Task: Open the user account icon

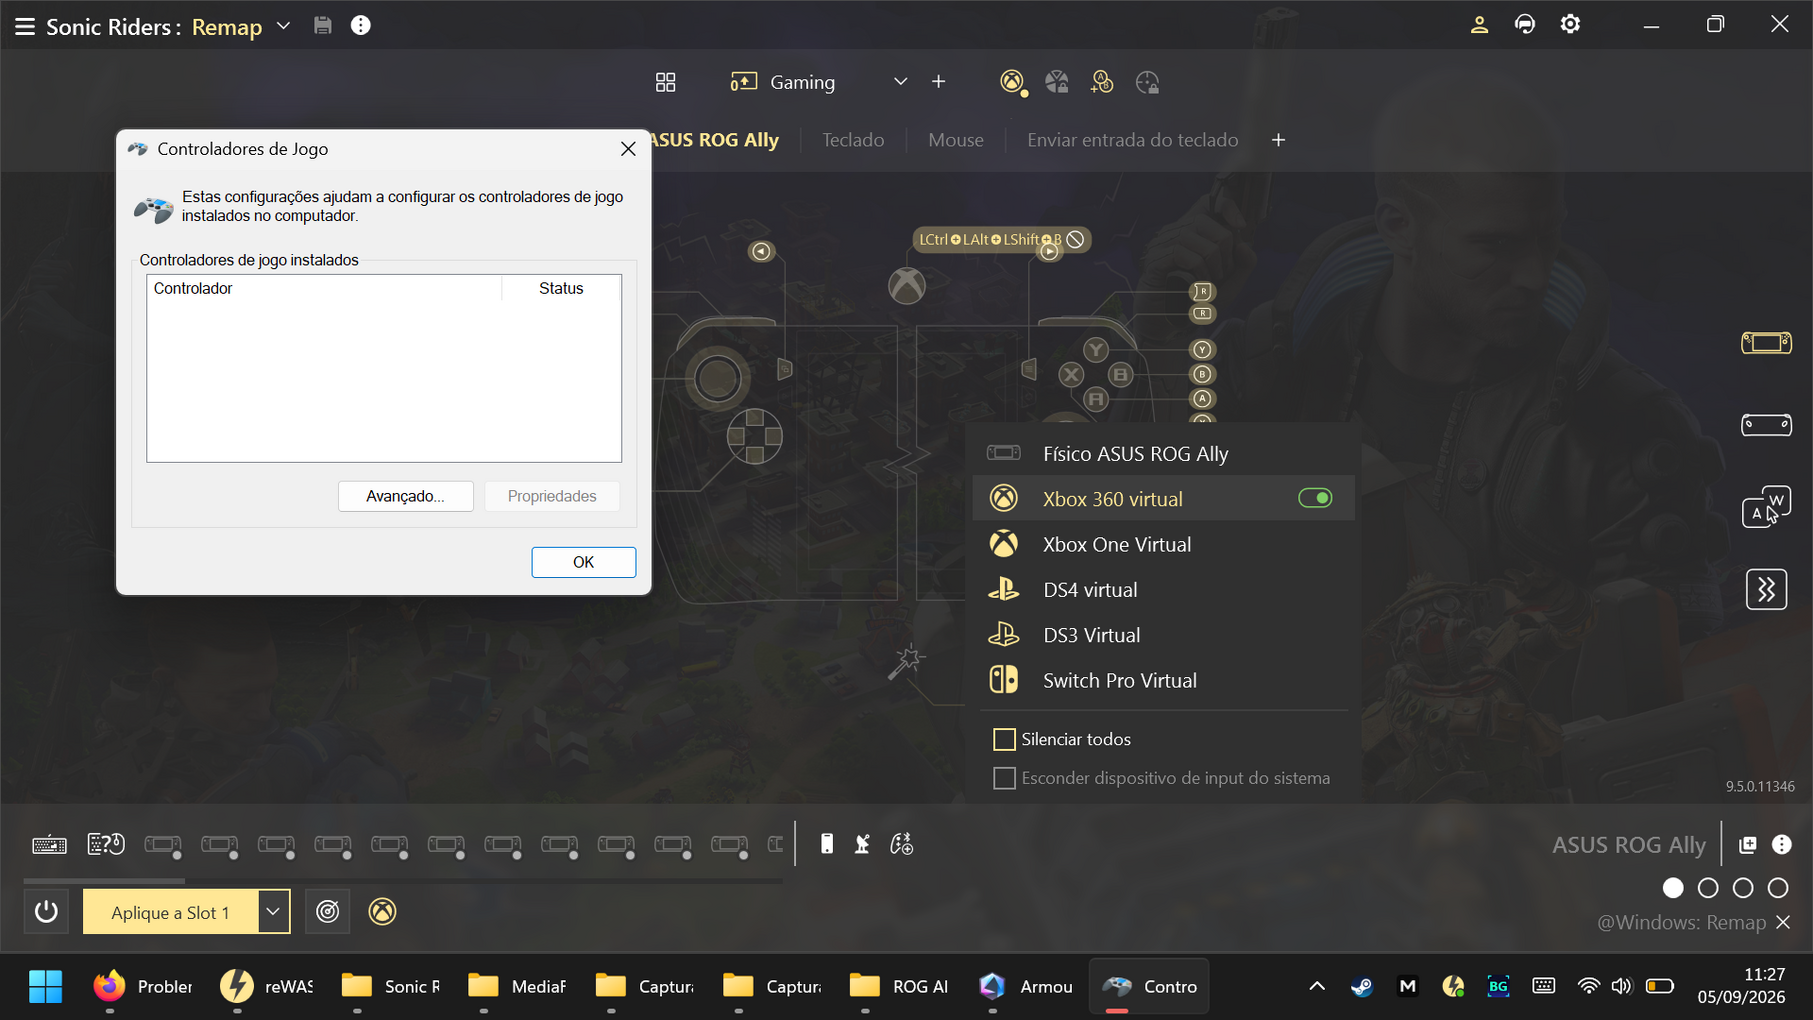Action: click(x=1479, y=25)
